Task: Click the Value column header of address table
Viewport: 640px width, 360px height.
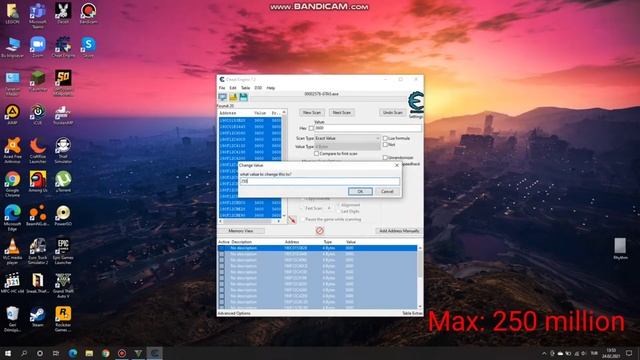Action: [351, 242]
